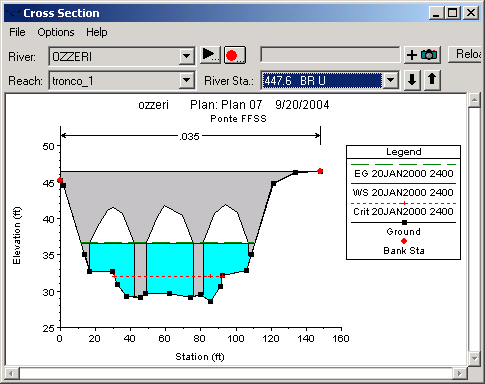Screen dimensions: 485x384
Task: Open the Options menu
Action: tap(56, 32)
